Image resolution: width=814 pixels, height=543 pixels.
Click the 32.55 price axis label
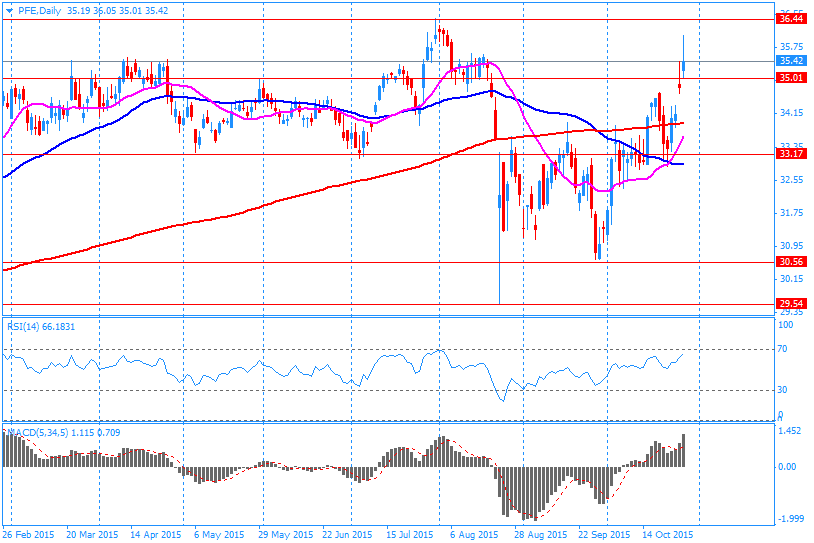pos(791,180)
